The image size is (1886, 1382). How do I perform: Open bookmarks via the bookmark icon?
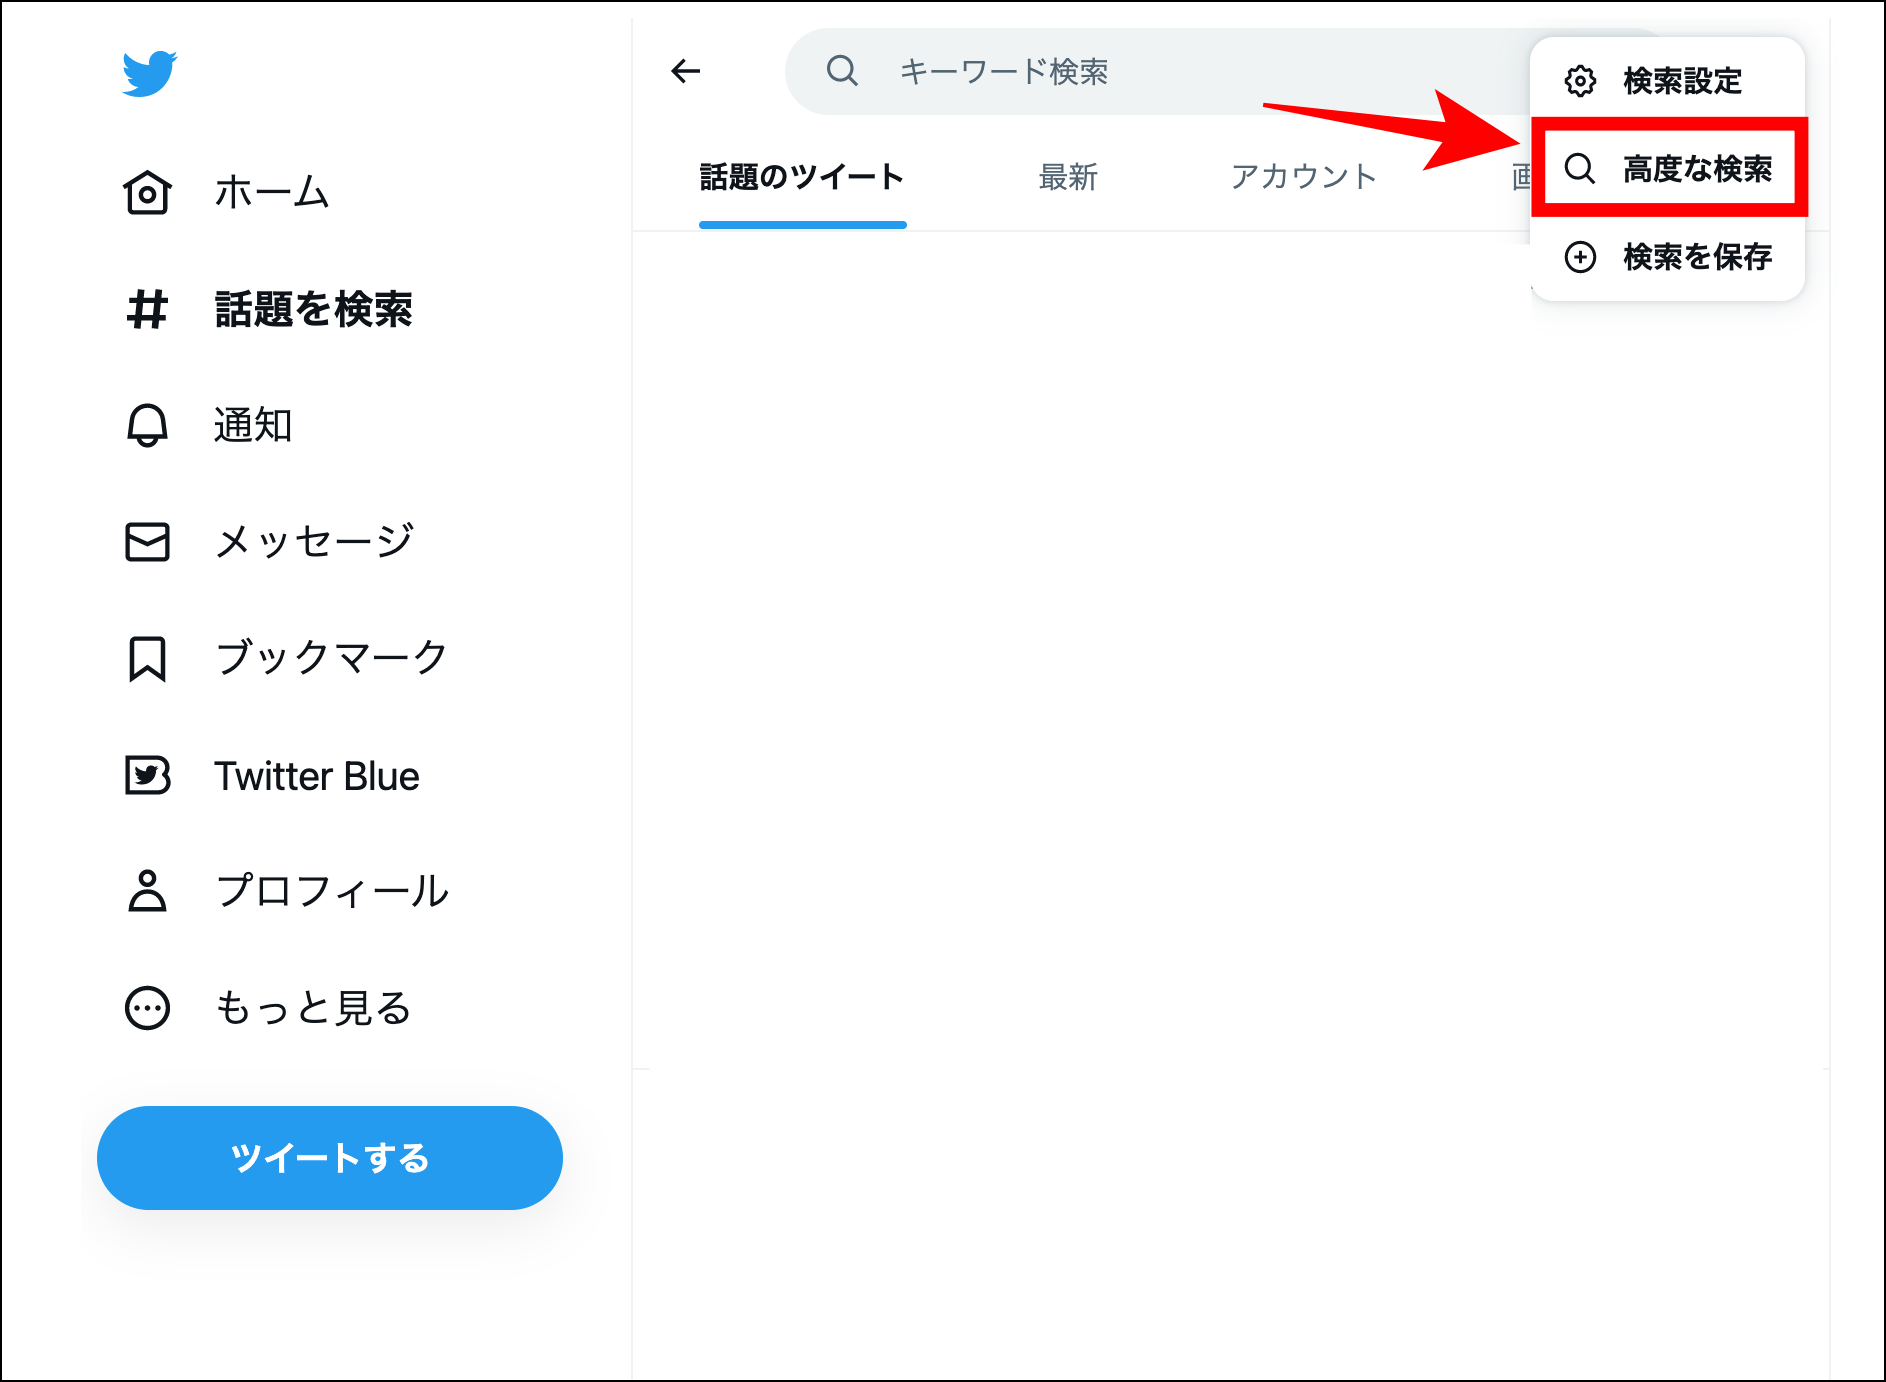(146, 658)
